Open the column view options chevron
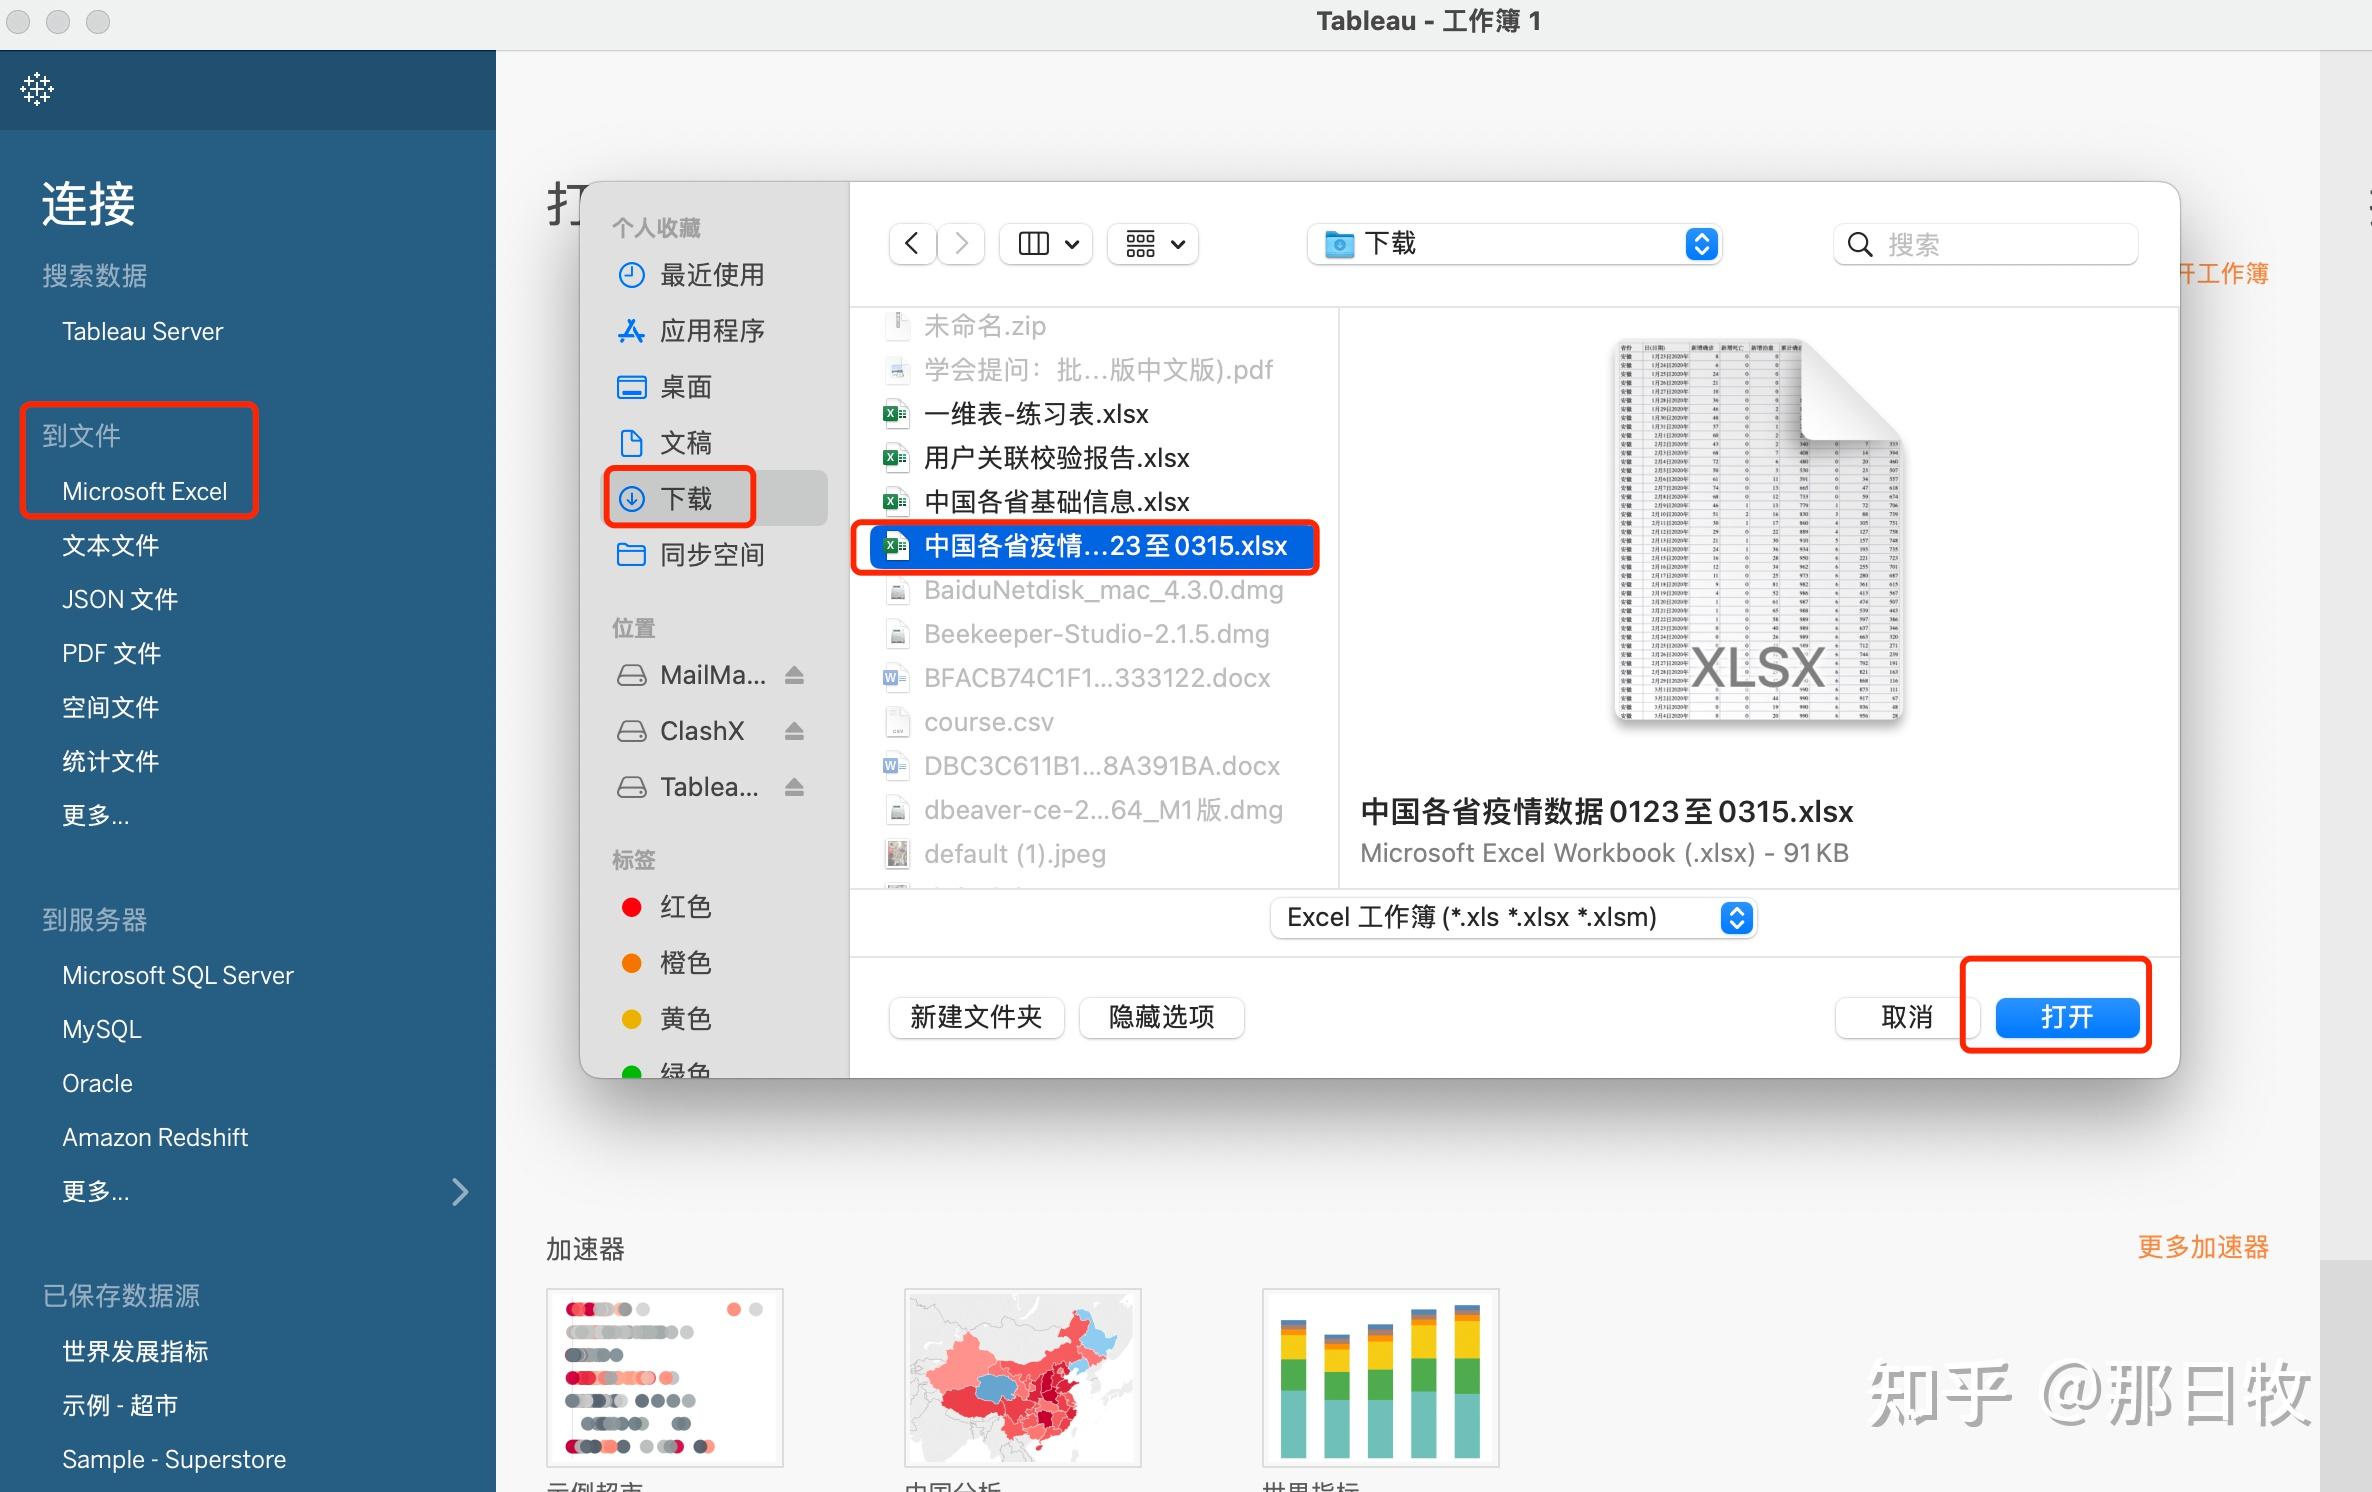 tap(1073, 243)
